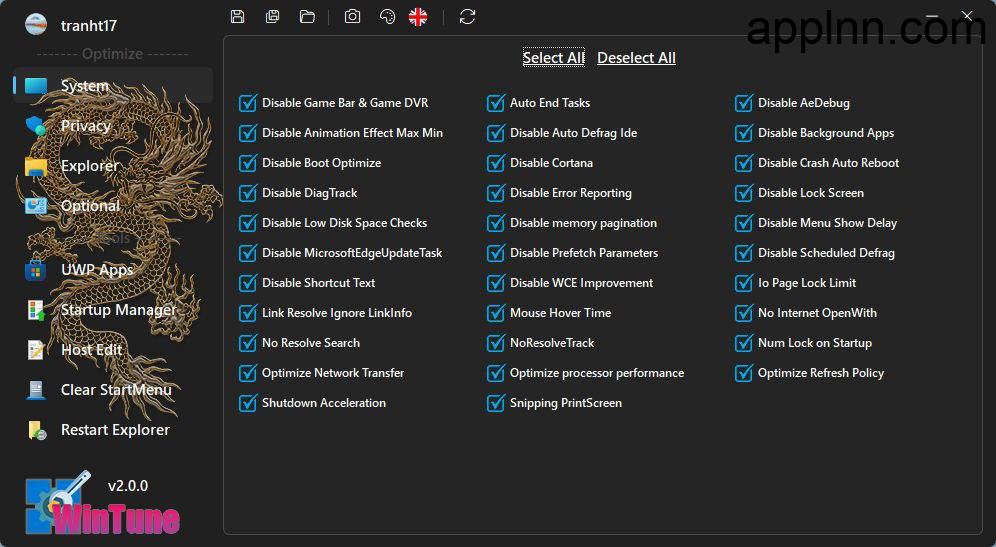Screen dimensions: 996x547
Task: Click the UWP Apps store icon
Action: [36, 270]
